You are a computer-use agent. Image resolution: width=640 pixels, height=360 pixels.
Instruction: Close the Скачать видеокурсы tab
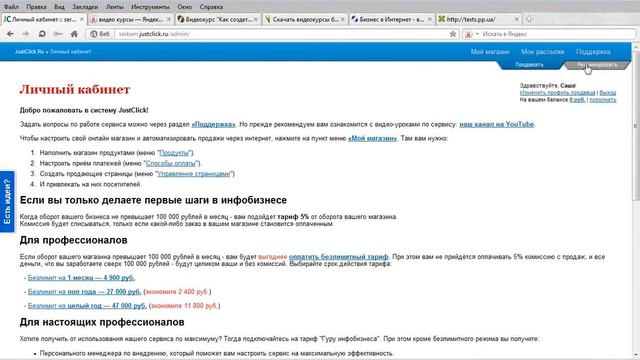pyautogui.click(x=342, y=19)
